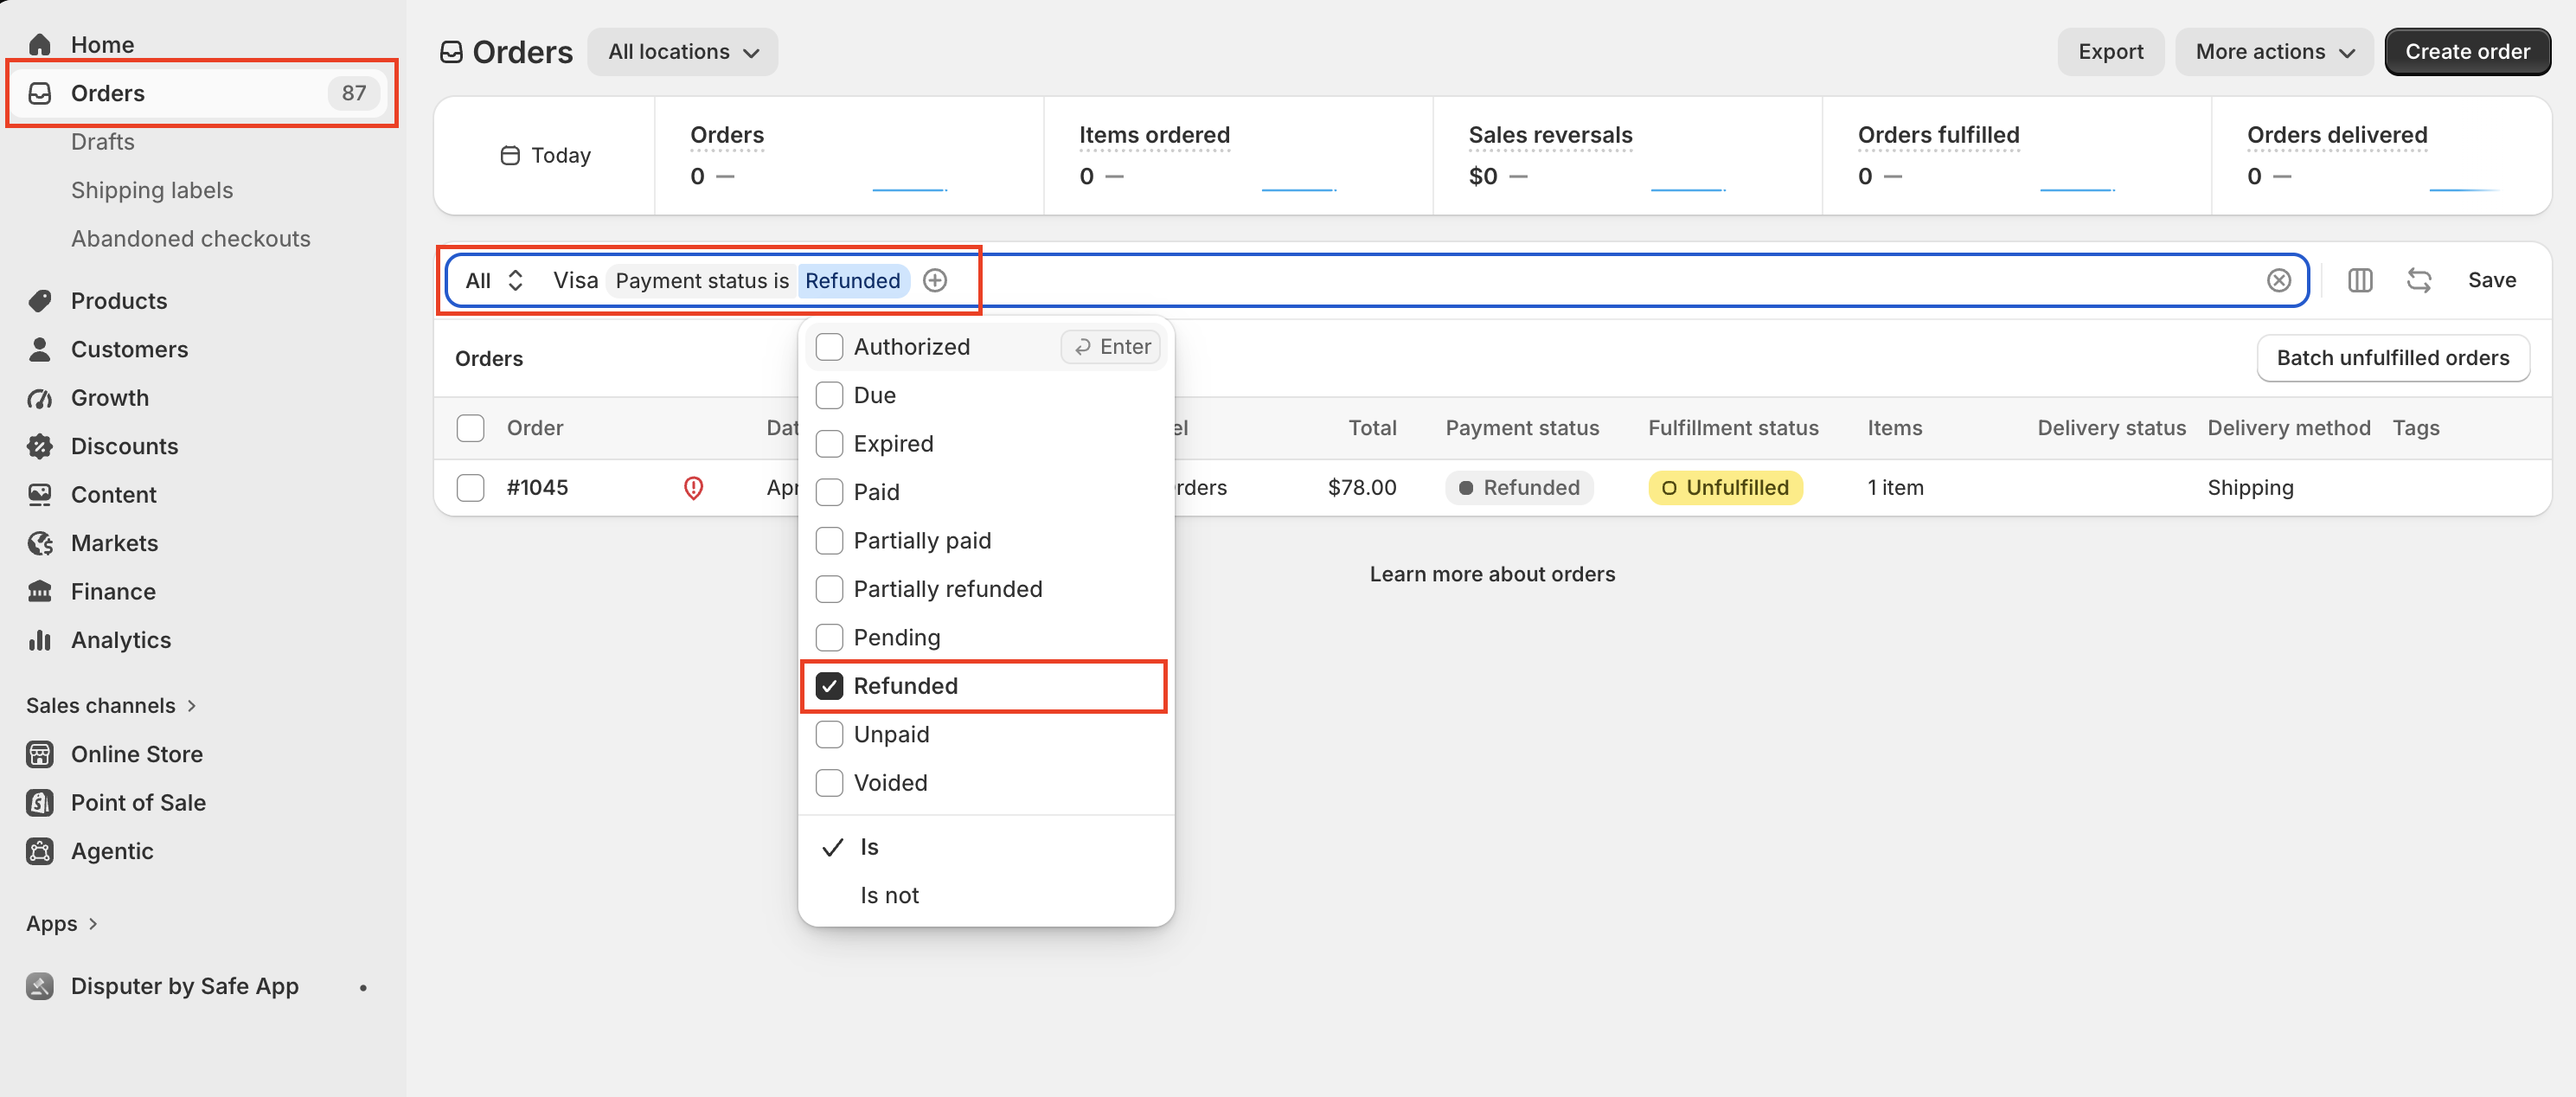Click the Fulfillment status column header
Viewport: 2576px width, 1097px height.
[x=1733, y=428]
